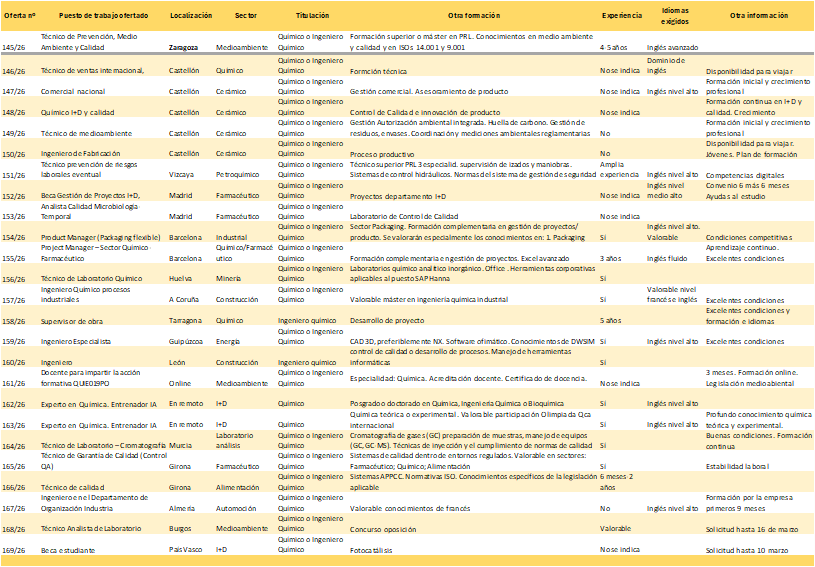Select the Vizcaya location cell
815x567 pixels.
pos(181,174)
